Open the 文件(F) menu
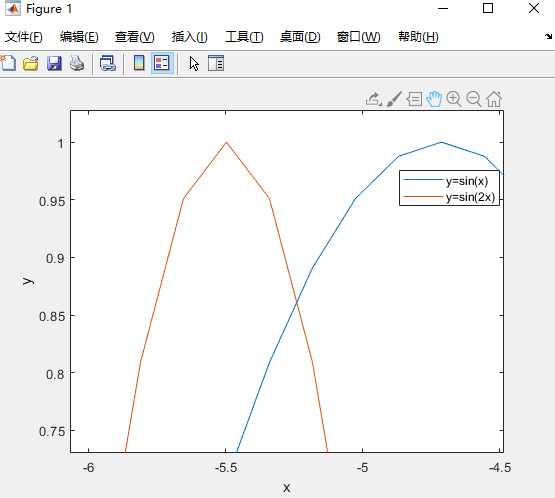This screenshot has height=498, width=555. click(x=24, y=37)
